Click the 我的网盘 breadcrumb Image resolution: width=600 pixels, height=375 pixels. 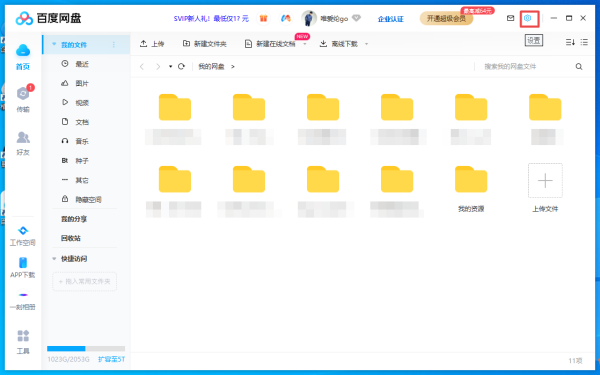211,67
